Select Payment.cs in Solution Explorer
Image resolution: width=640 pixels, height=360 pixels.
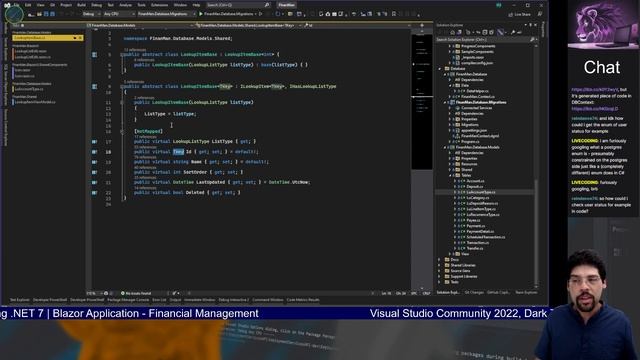coord(476,226)
